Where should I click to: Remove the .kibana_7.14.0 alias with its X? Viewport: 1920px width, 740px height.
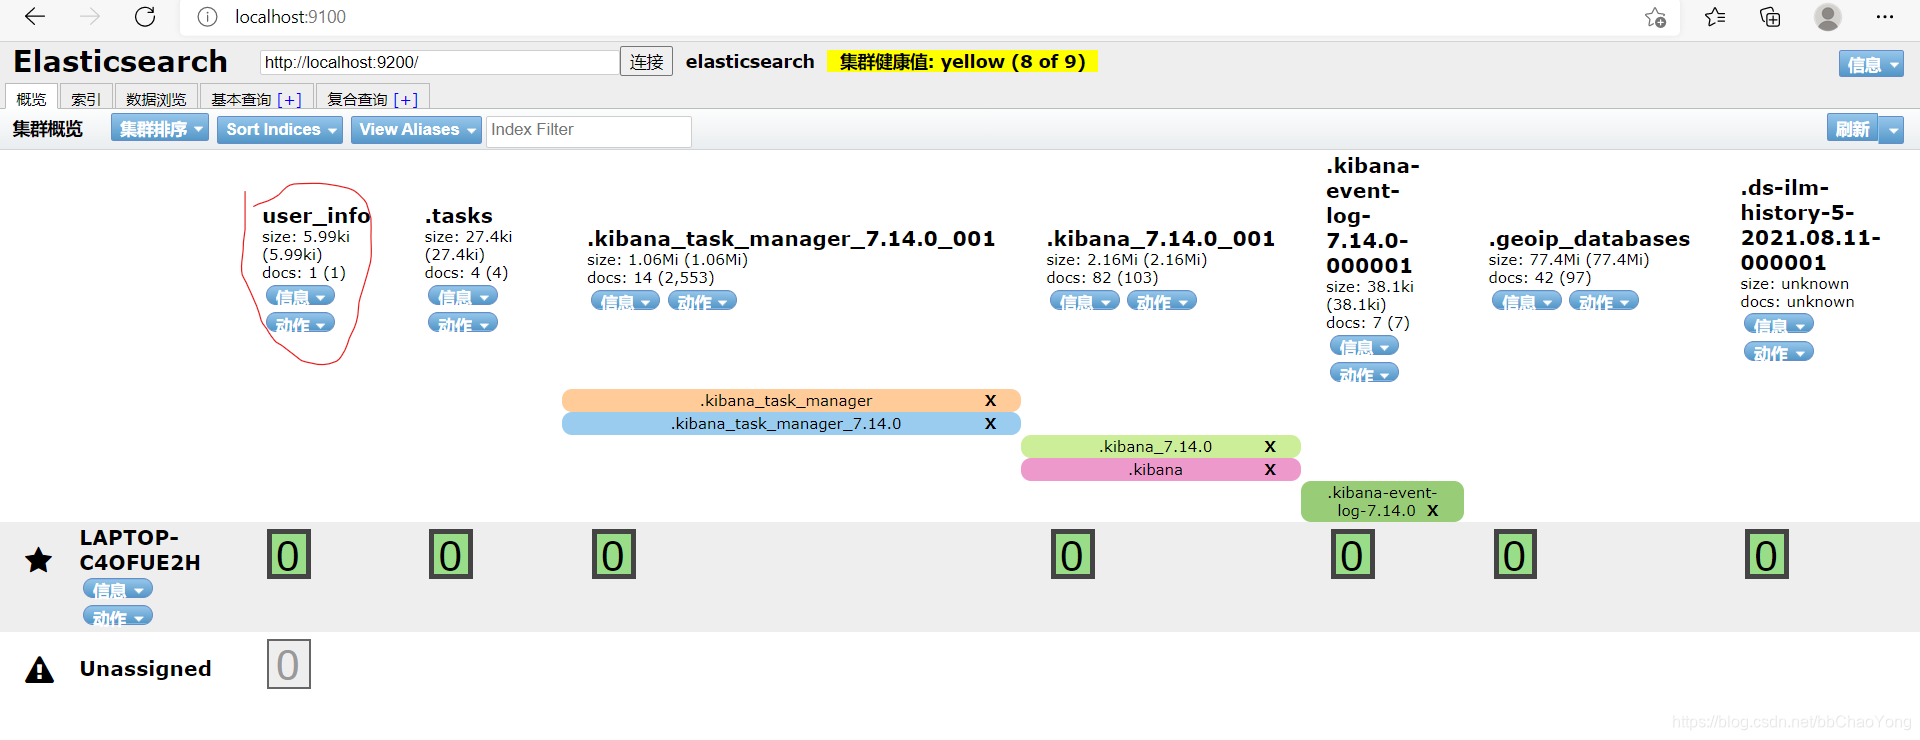(x=1270, y=447)
